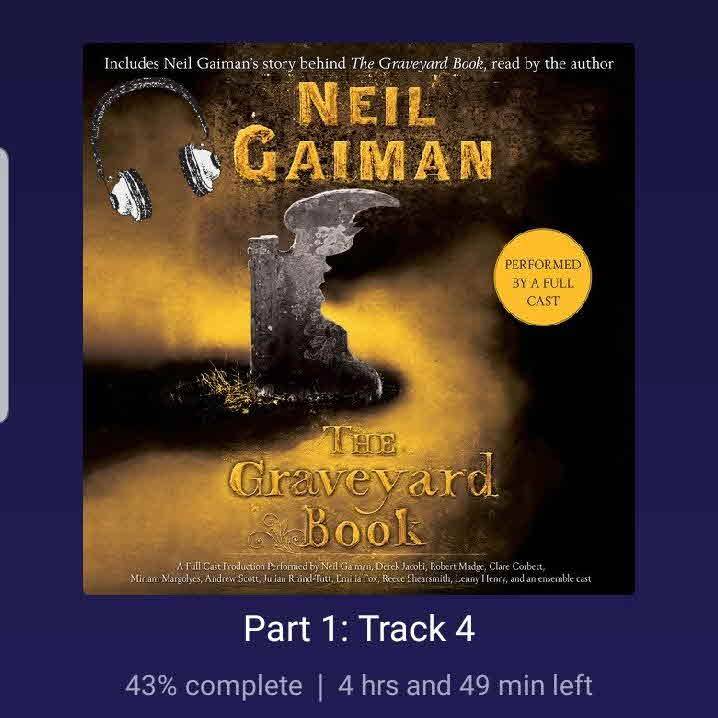Viewport: 718px width, 718px height.
Task: Tap the word Book in the cover title
Action: pyautogui.click(x=362, y=529)
